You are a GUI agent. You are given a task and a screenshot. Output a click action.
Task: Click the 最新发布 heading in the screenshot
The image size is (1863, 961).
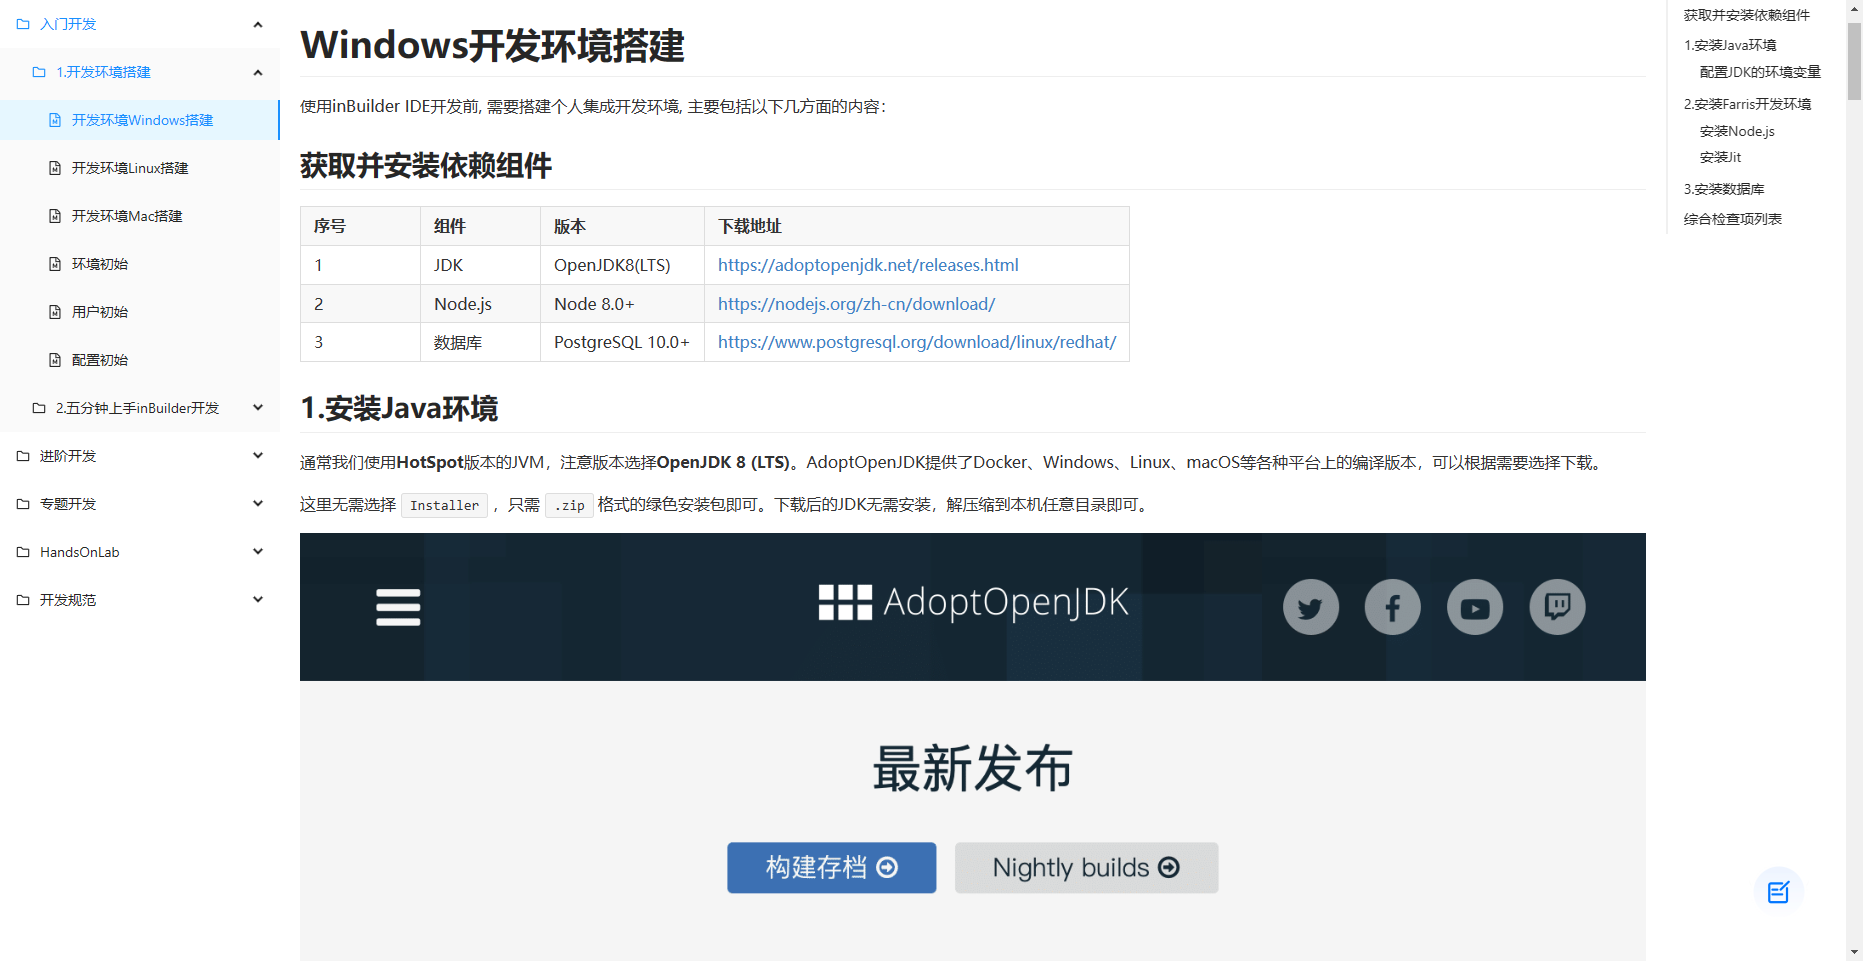[972, 768]
